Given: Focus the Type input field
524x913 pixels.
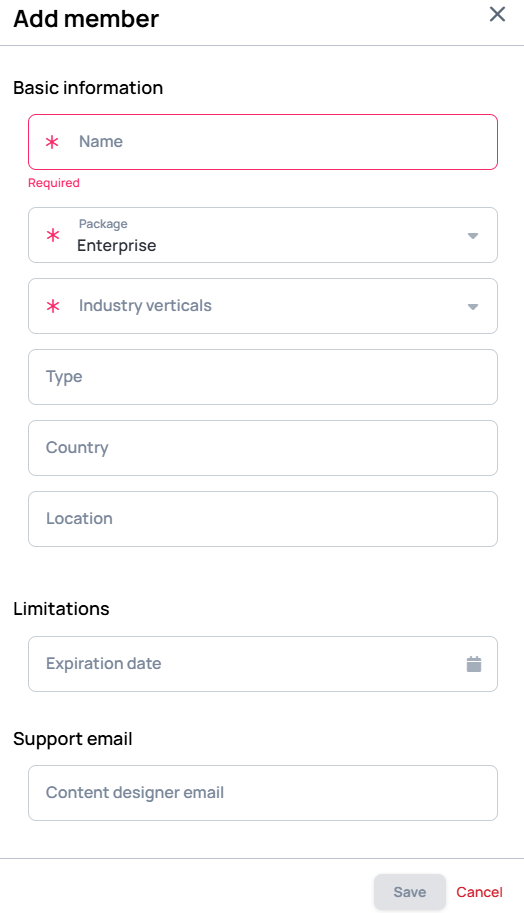Looking at the screenshot, I should pyautogui.click(x=263, y=377).
